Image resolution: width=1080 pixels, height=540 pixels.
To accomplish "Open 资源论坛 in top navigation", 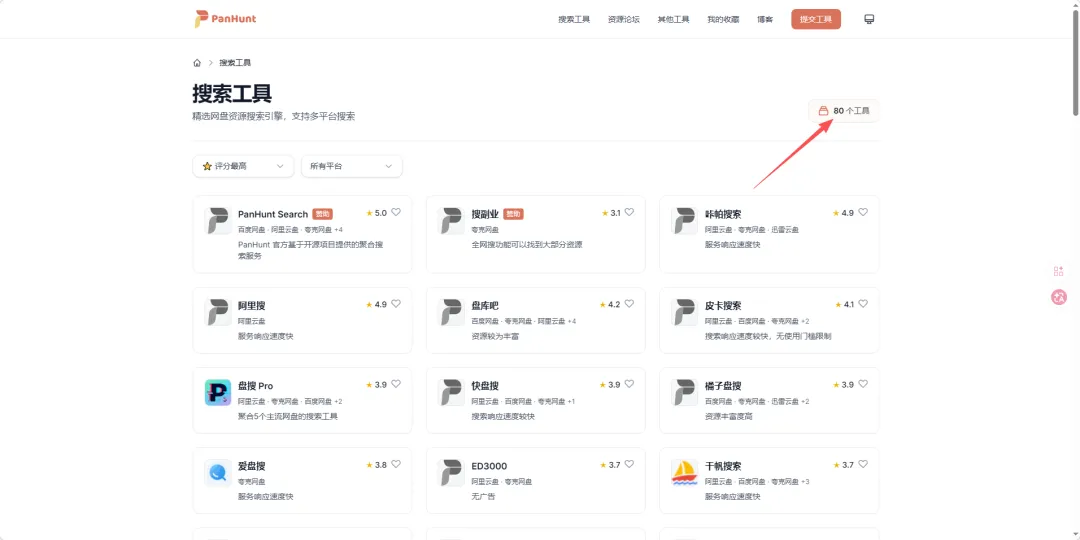I will pos(623,19).
